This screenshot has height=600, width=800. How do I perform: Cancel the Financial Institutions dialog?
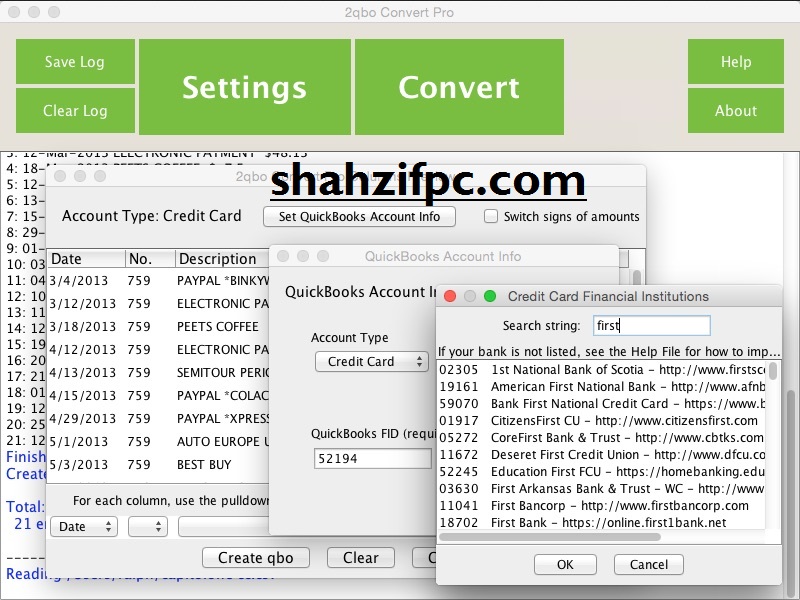click(648, 564)
